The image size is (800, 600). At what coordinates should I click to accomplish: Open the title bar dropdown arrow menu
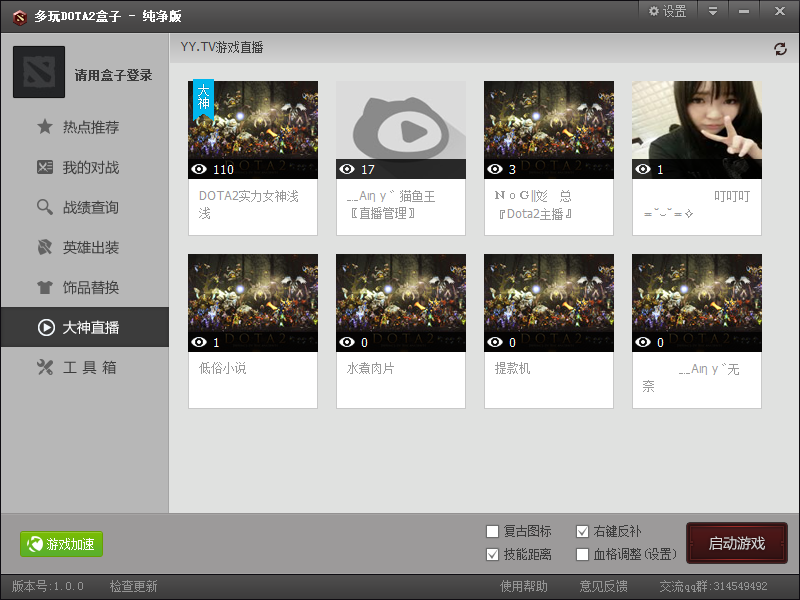(713, 11)
